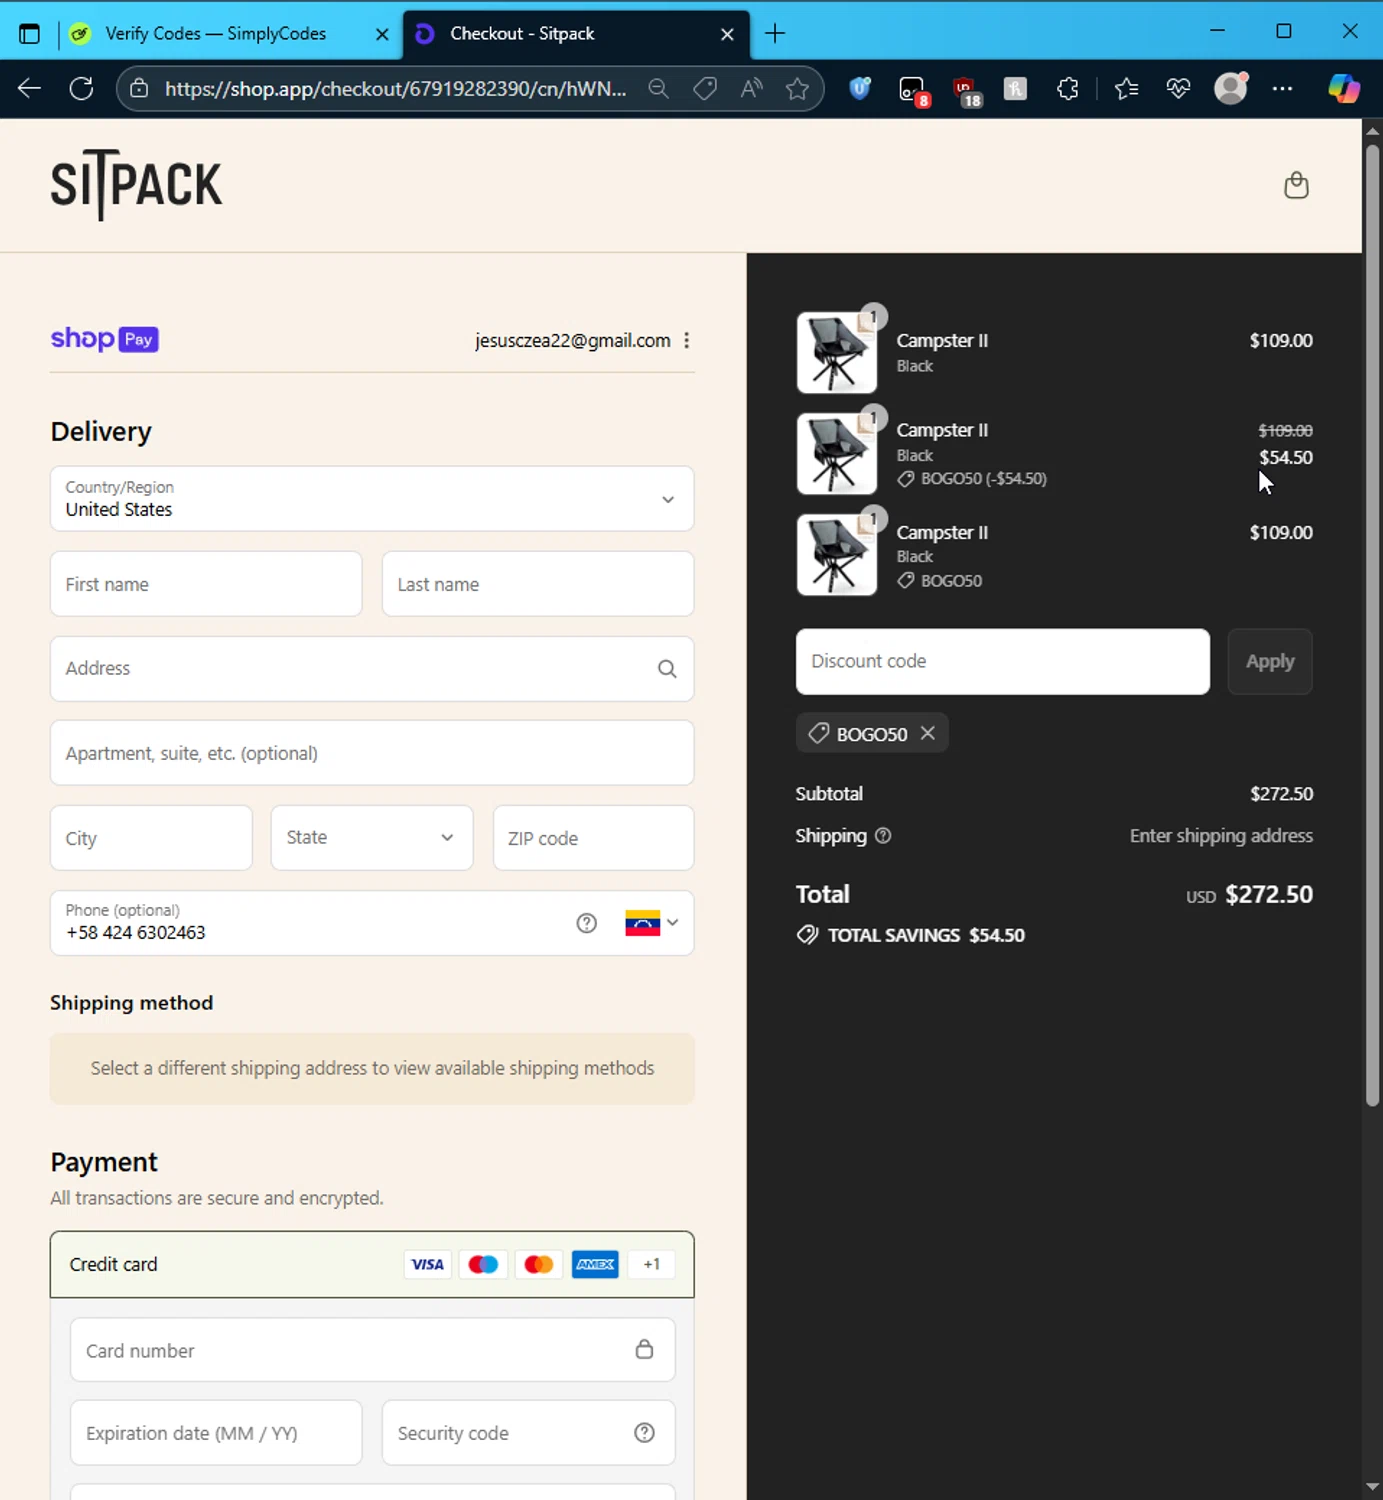Open Read aloud in address bar
The image size is (1383, 1500).
pos(751,89)
